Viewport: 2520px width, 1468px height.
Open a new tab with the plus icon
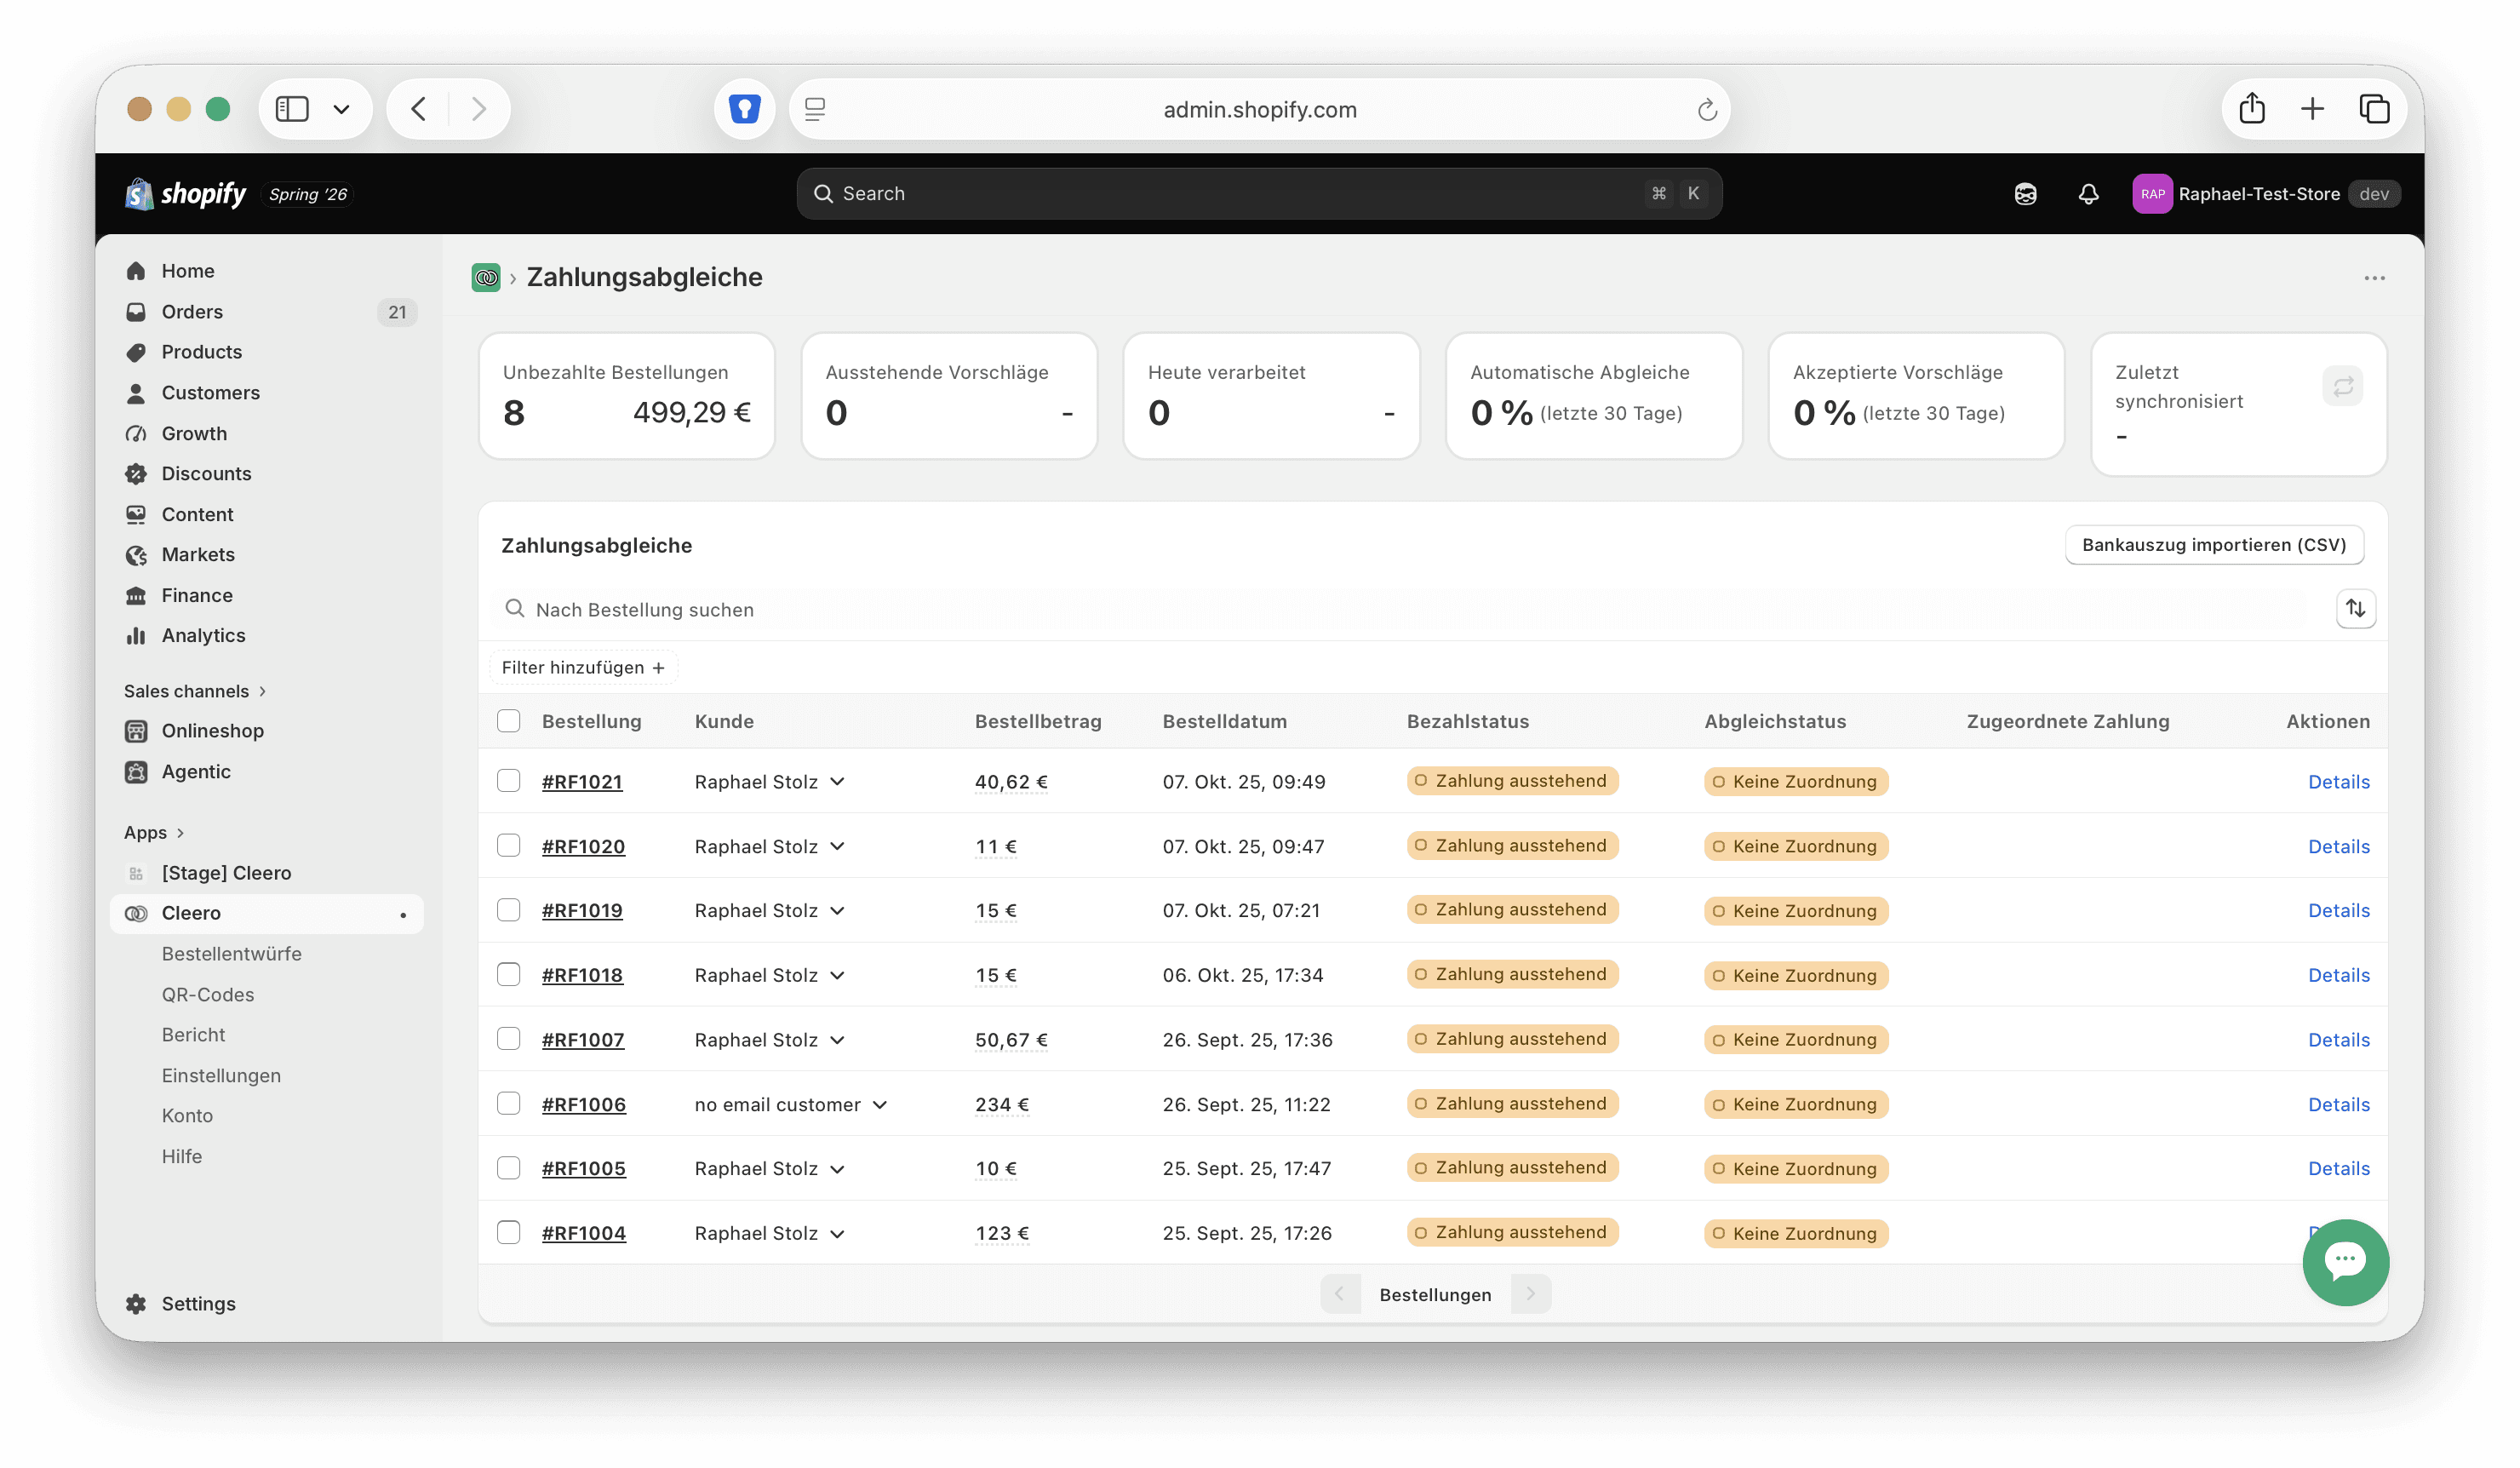2311,108
